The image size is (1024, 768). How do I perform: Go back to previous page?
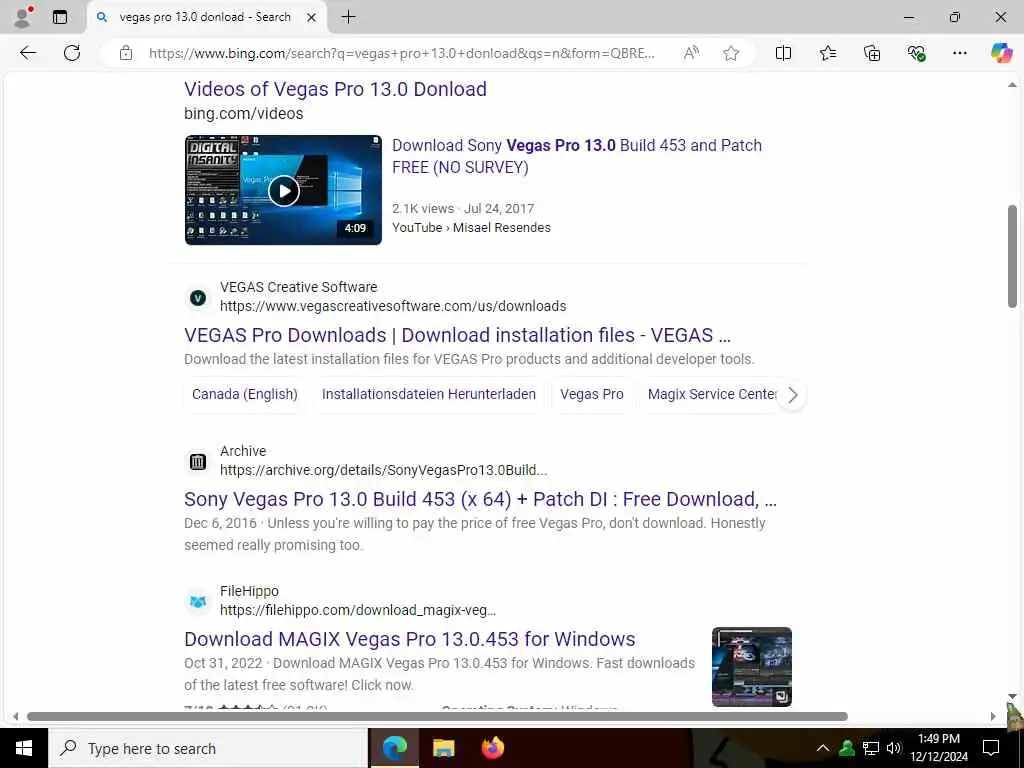click(28, 53)
